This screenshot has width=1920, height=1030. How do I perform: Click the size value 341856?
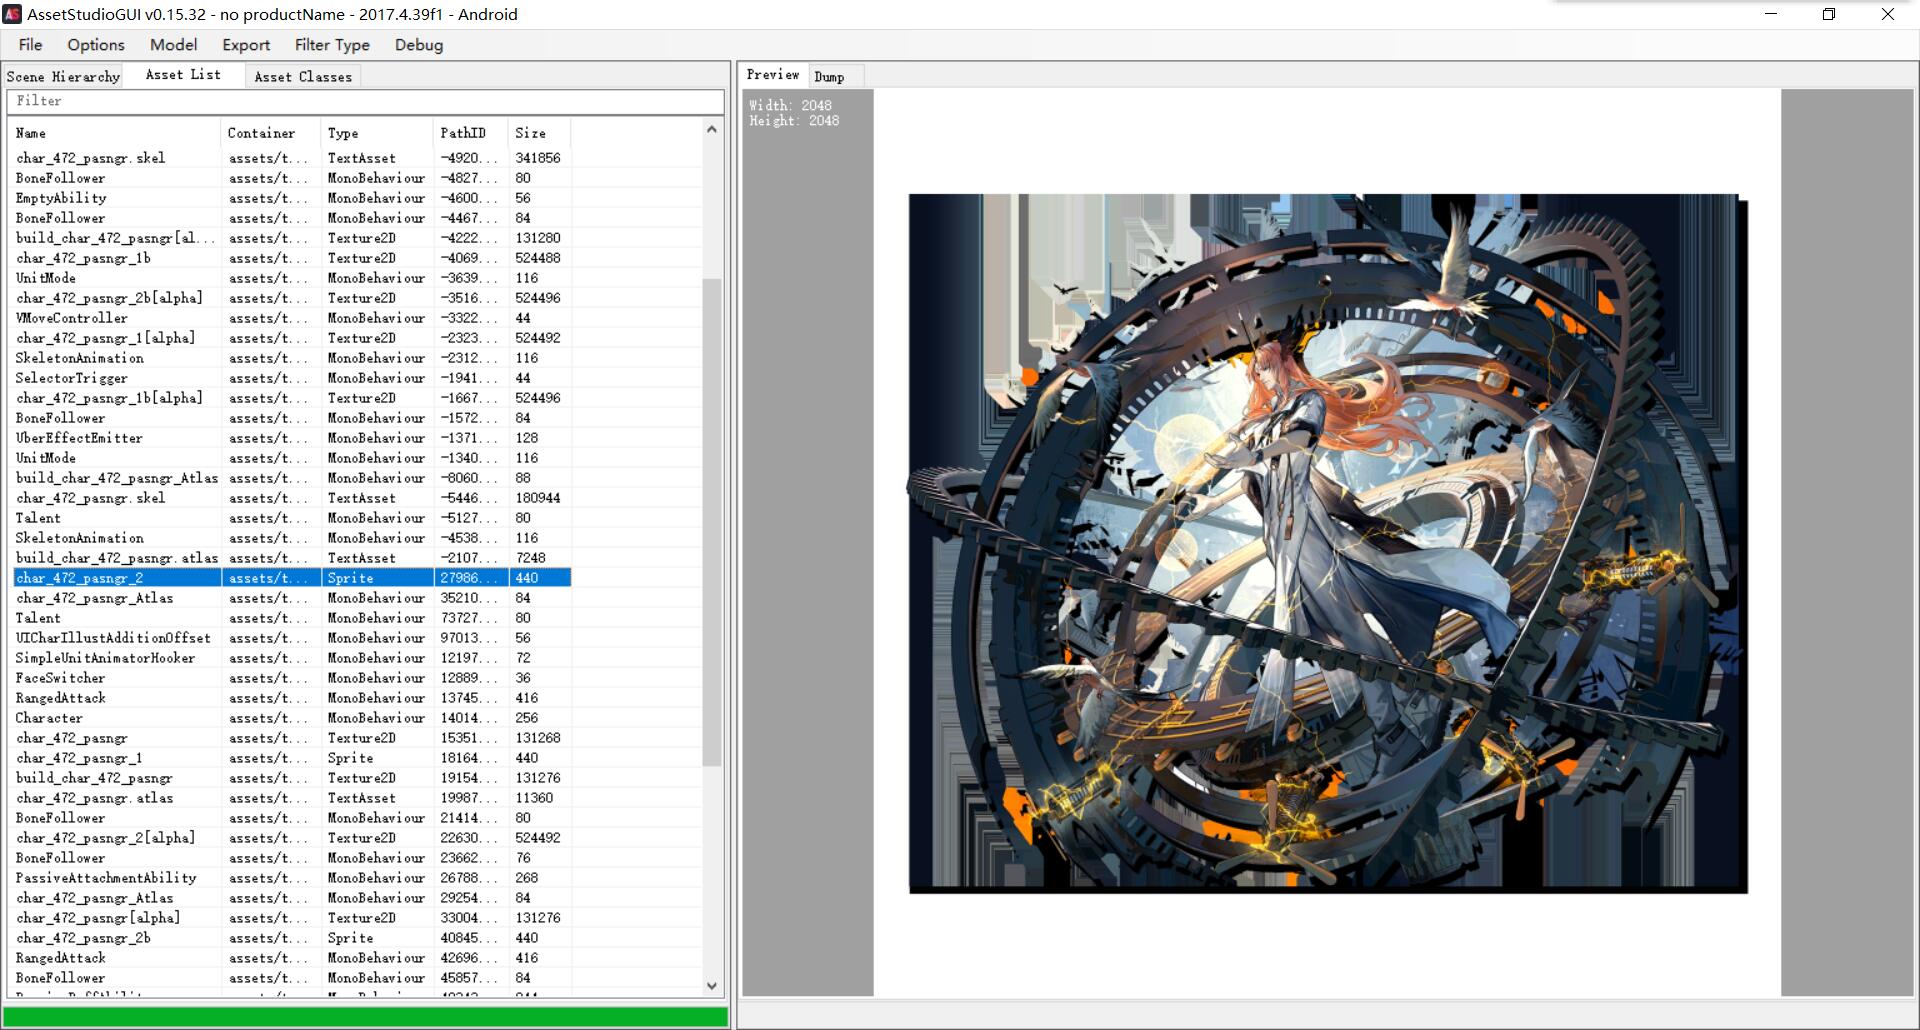tap(538, 158)
